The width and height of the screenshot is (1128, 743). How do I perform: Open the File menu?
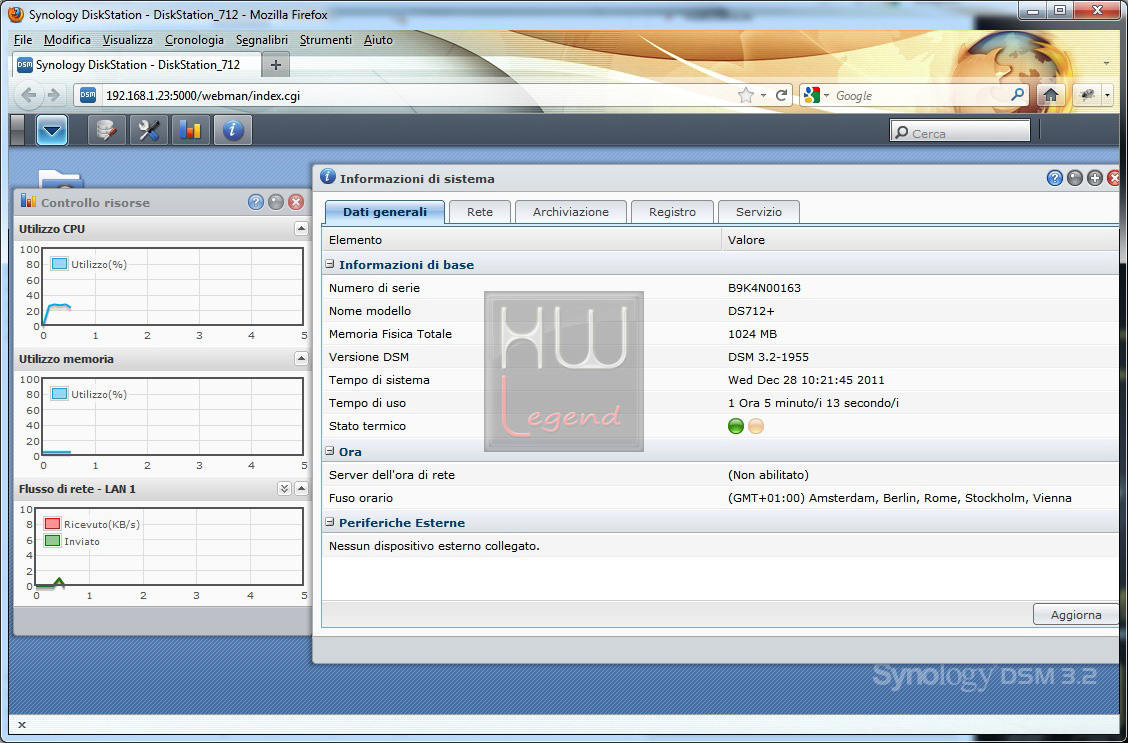22,40
